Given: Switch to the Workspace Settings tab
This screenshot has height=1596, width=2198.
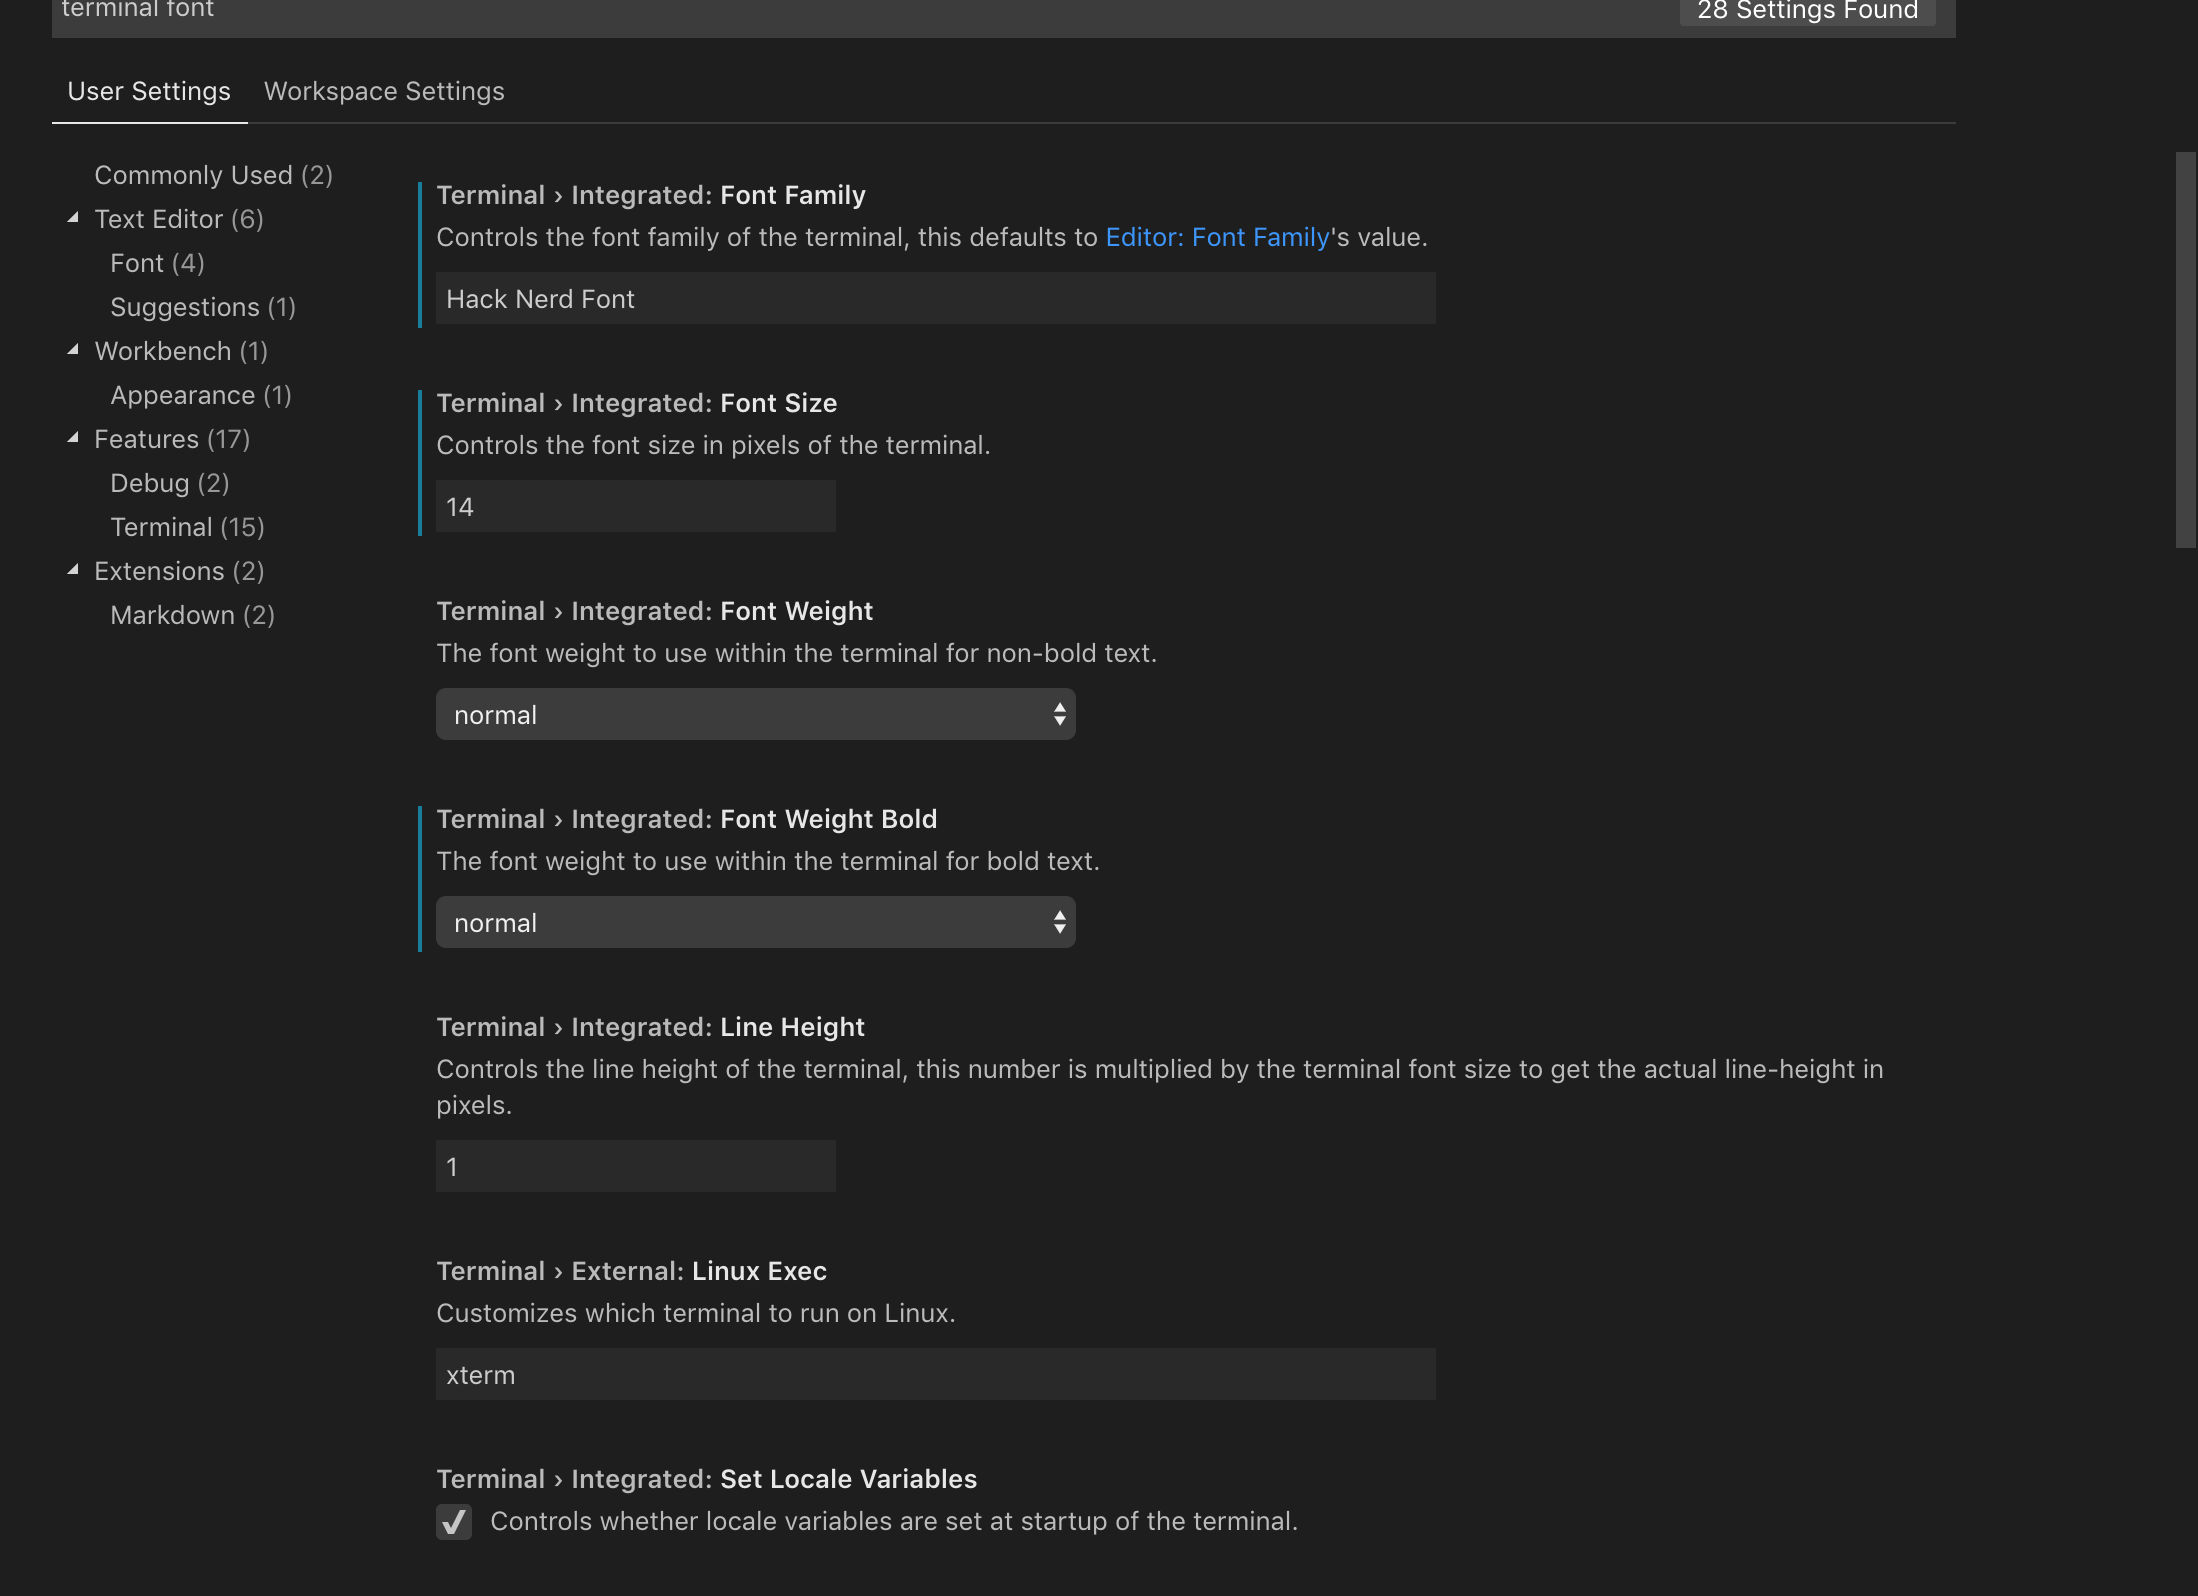Looking at the screenshot, I should tap(384, 91).
